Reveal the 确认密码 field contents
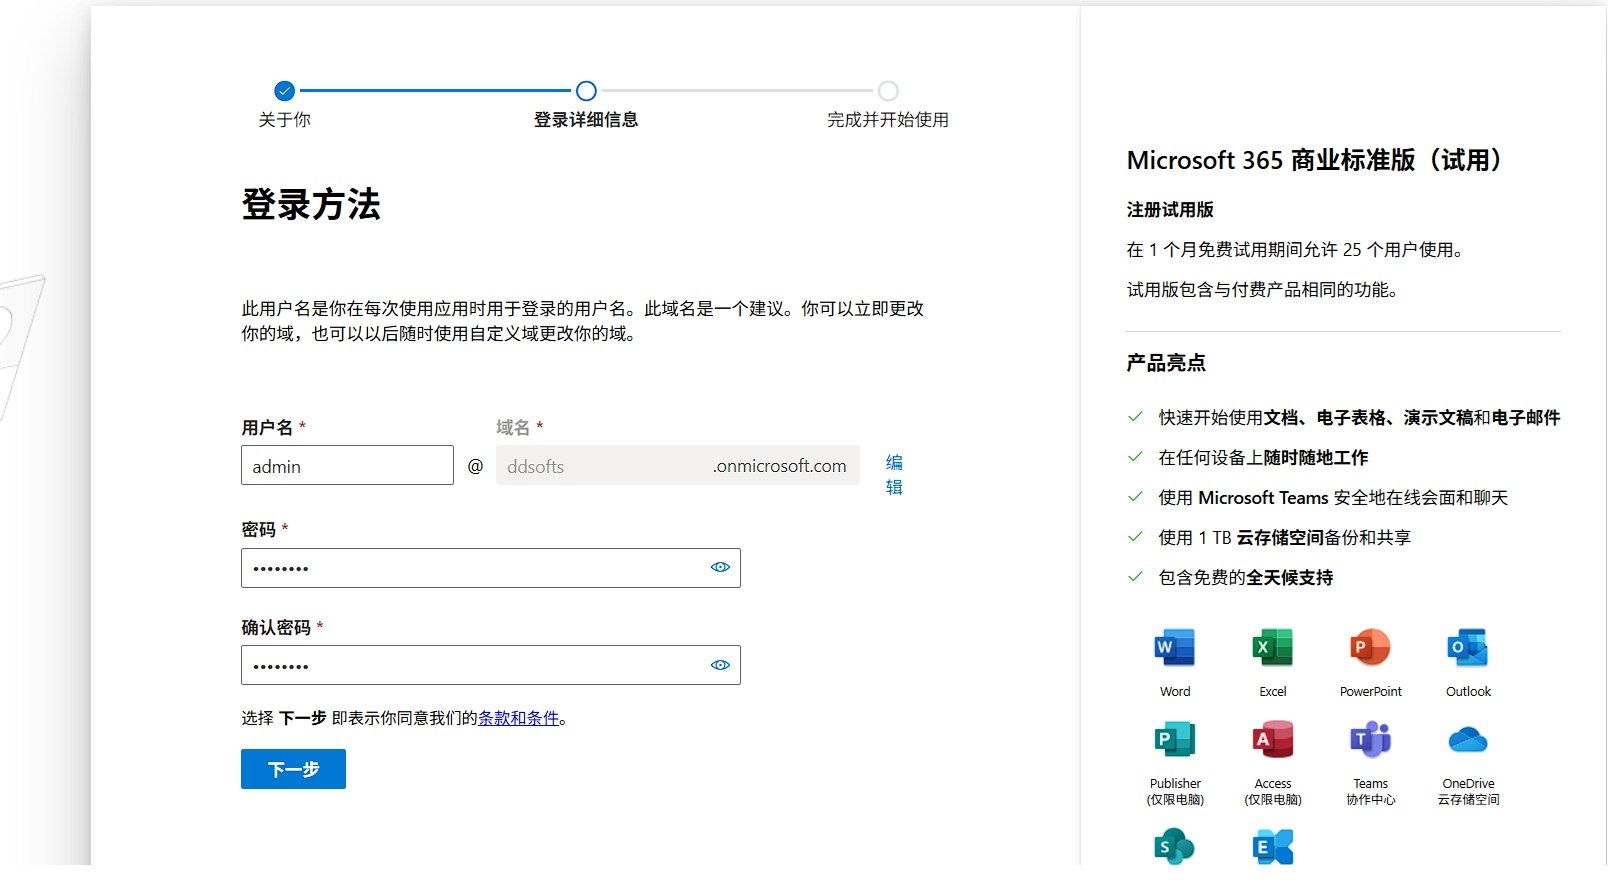Viewport: 1621px width, 880px height. 720,665
